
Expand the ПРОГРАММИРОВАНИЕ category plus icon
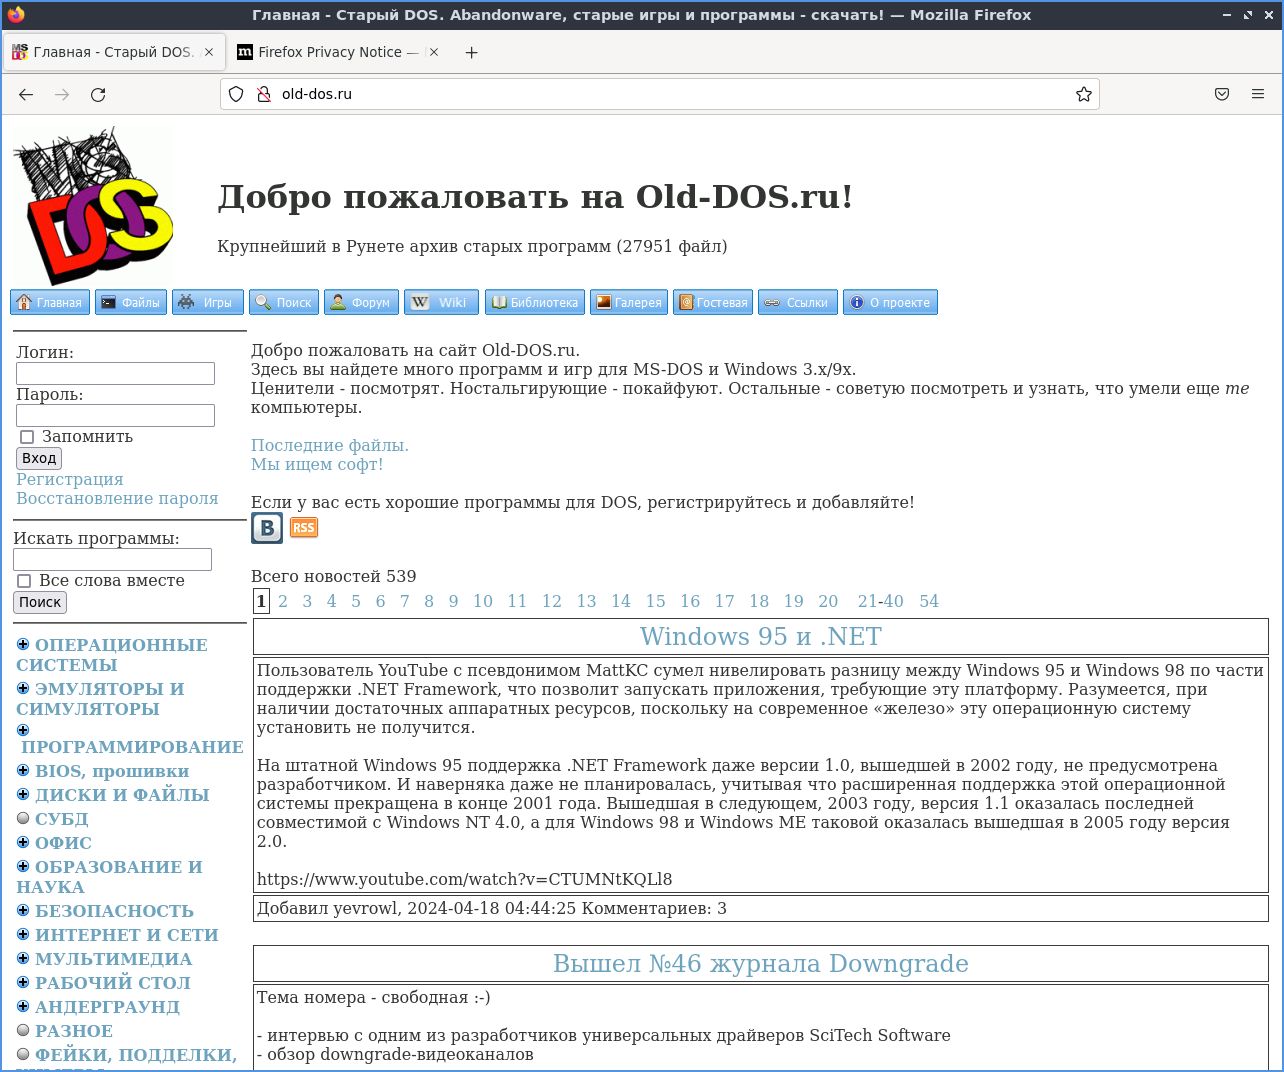coord(23,730)
